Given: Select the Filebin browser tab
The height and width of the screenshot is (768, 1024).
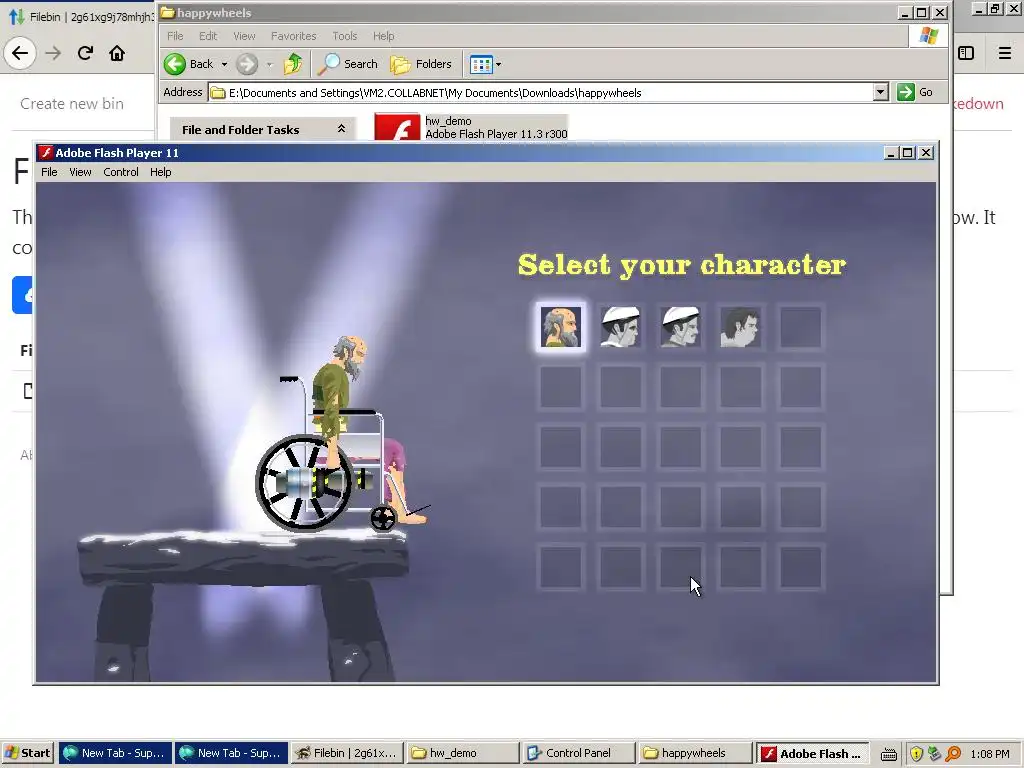Looking at the screenshot, I should 80,16.
